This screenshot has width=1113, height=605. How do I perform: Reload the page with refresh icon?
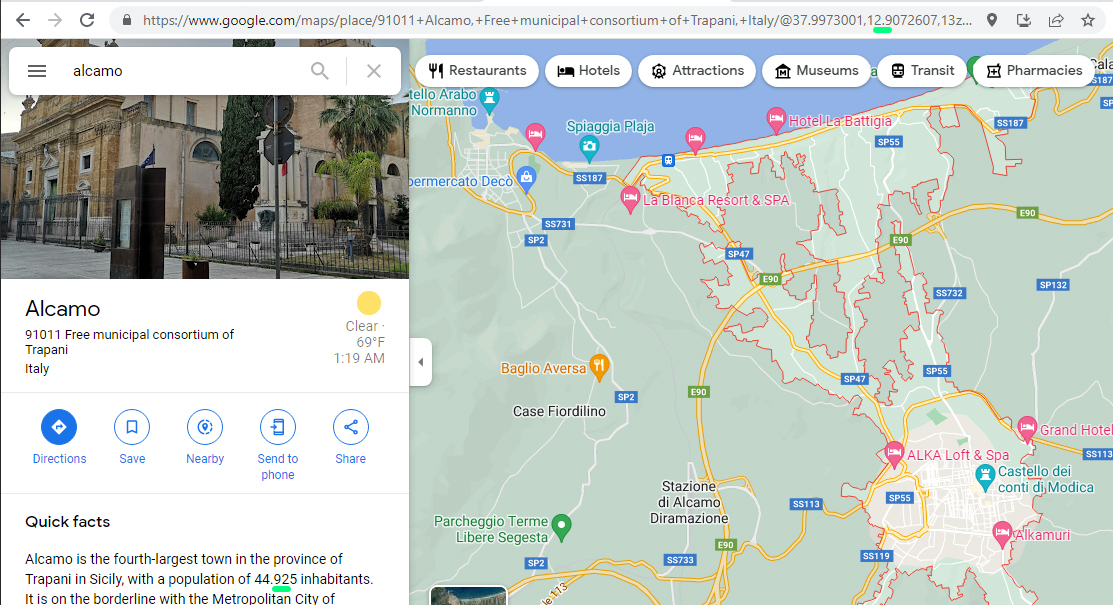pos(87,20)
